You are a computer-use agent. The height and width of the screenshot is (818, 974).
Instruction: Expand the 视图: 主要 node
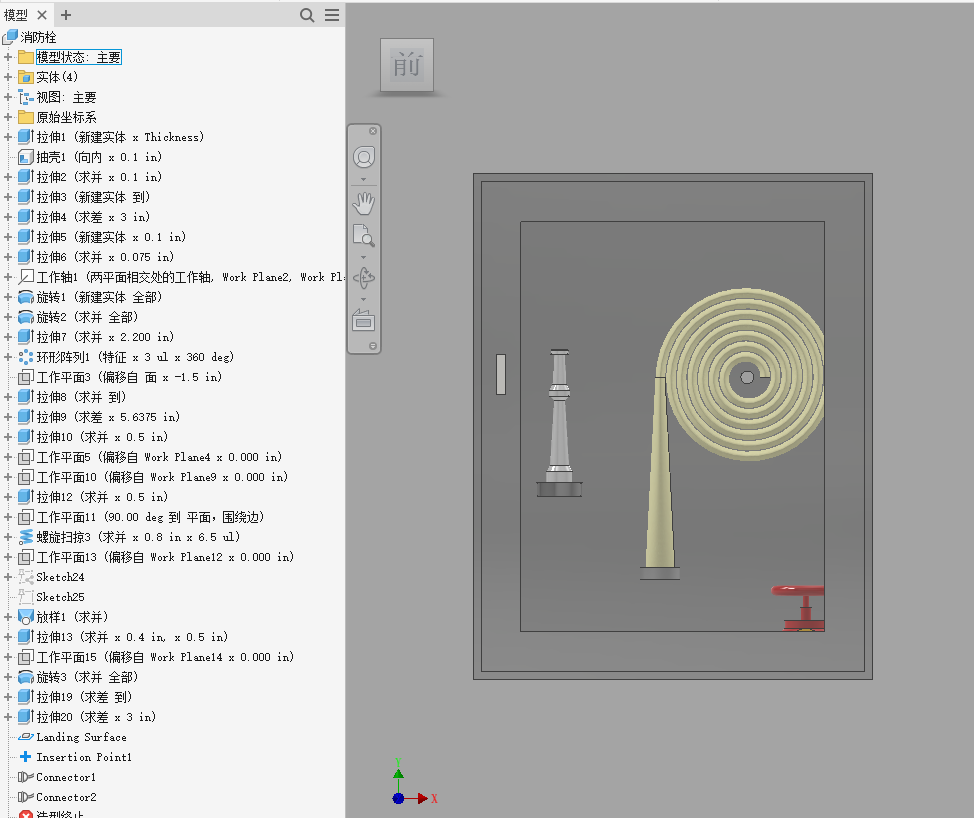coord(8,97)
